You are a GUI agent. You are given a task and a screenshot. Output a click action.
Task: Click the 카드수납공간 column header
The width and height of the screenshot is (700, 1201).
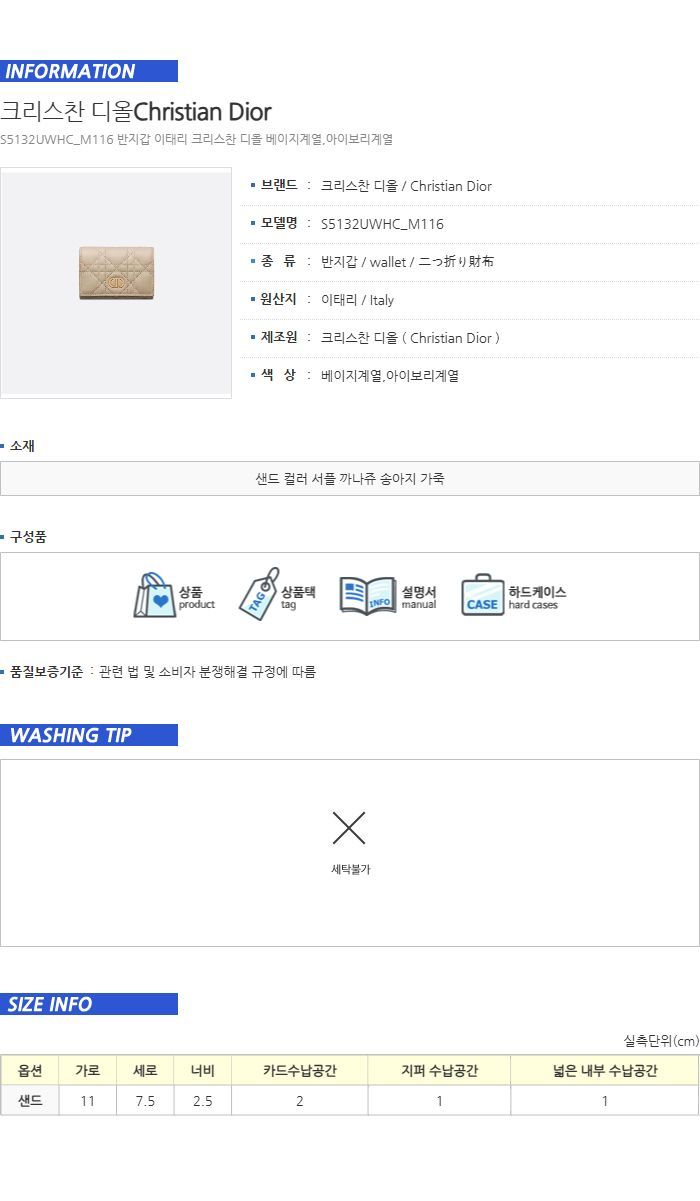[x=300, y=1071]
